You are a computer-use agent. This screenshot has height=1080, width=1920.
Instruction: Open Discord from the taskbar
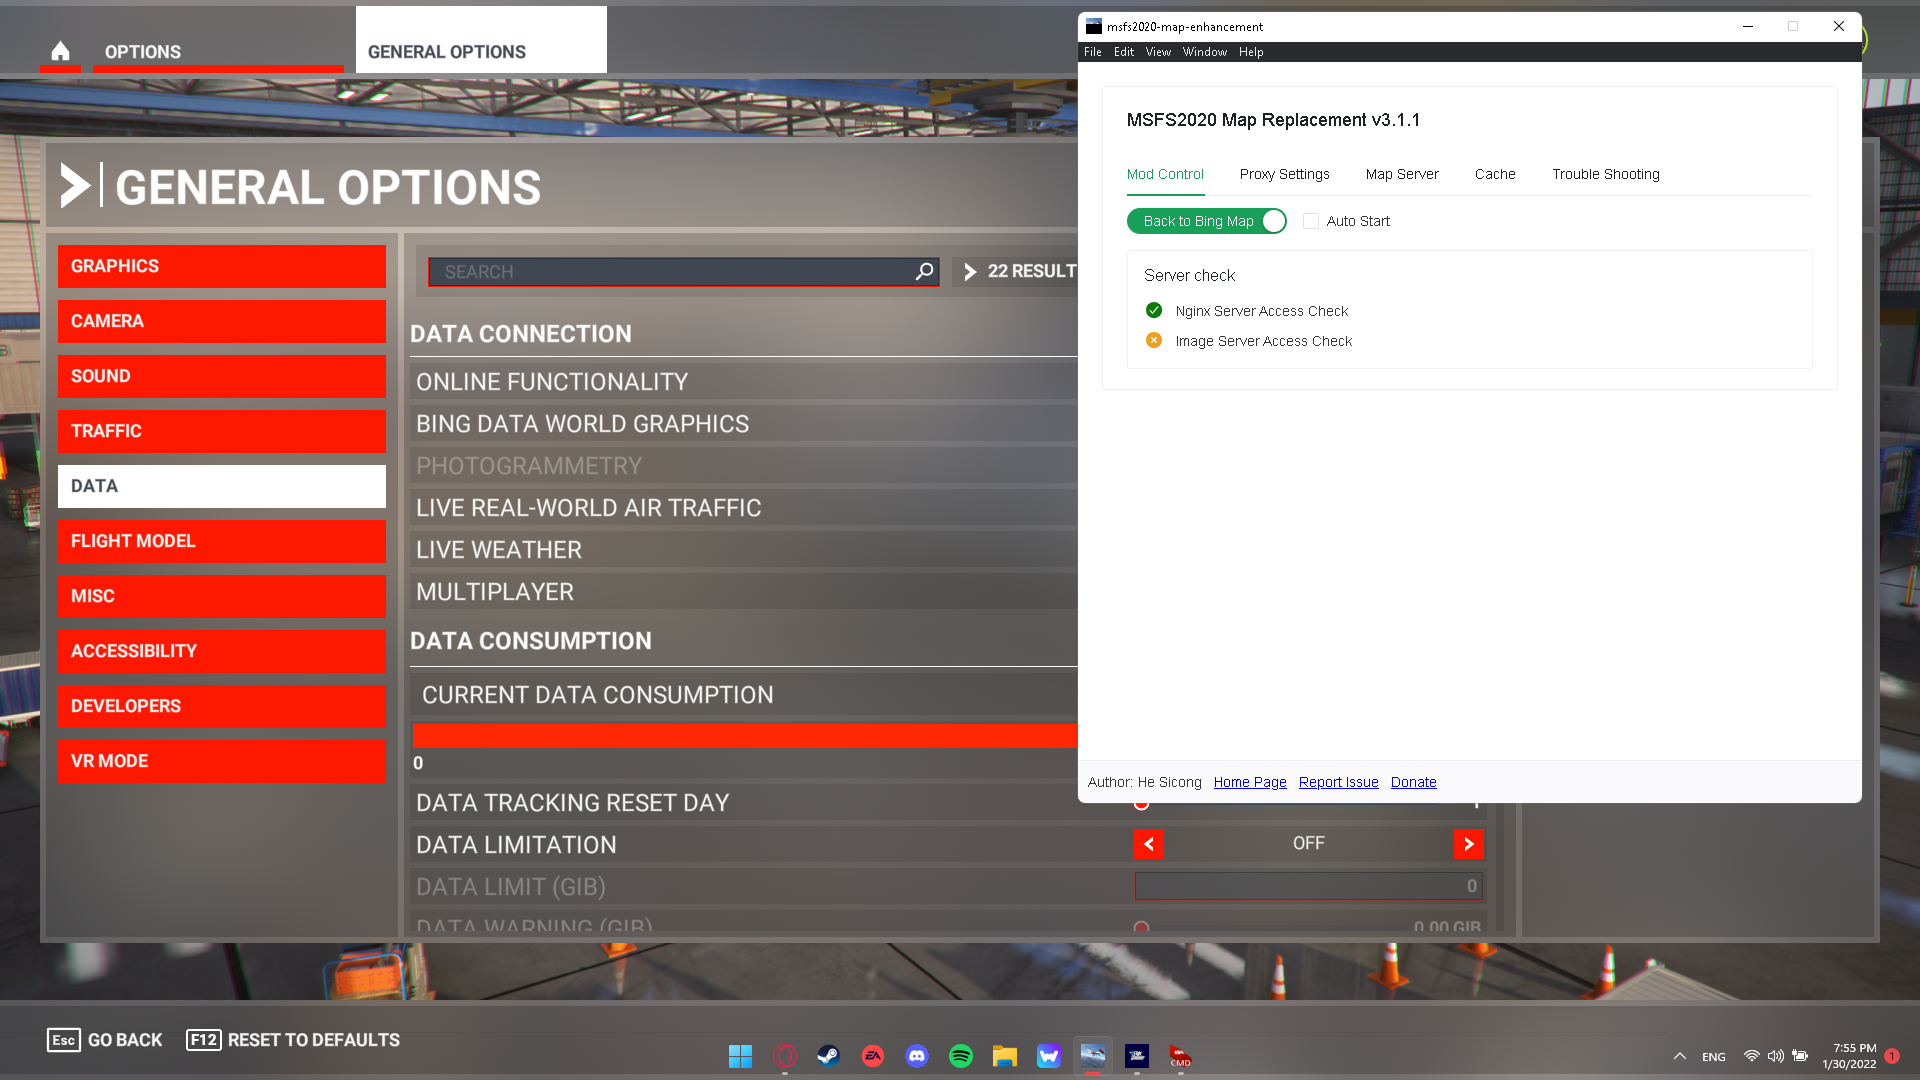(x=916, y=1056)
